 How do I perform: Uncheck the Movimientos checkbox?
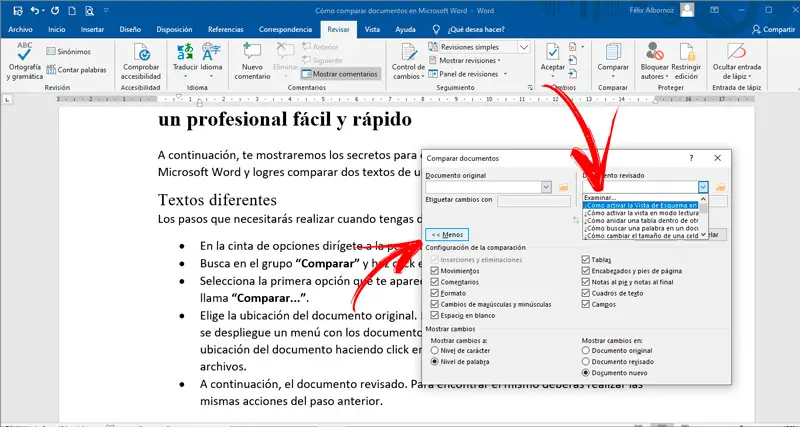coord(435,271)
